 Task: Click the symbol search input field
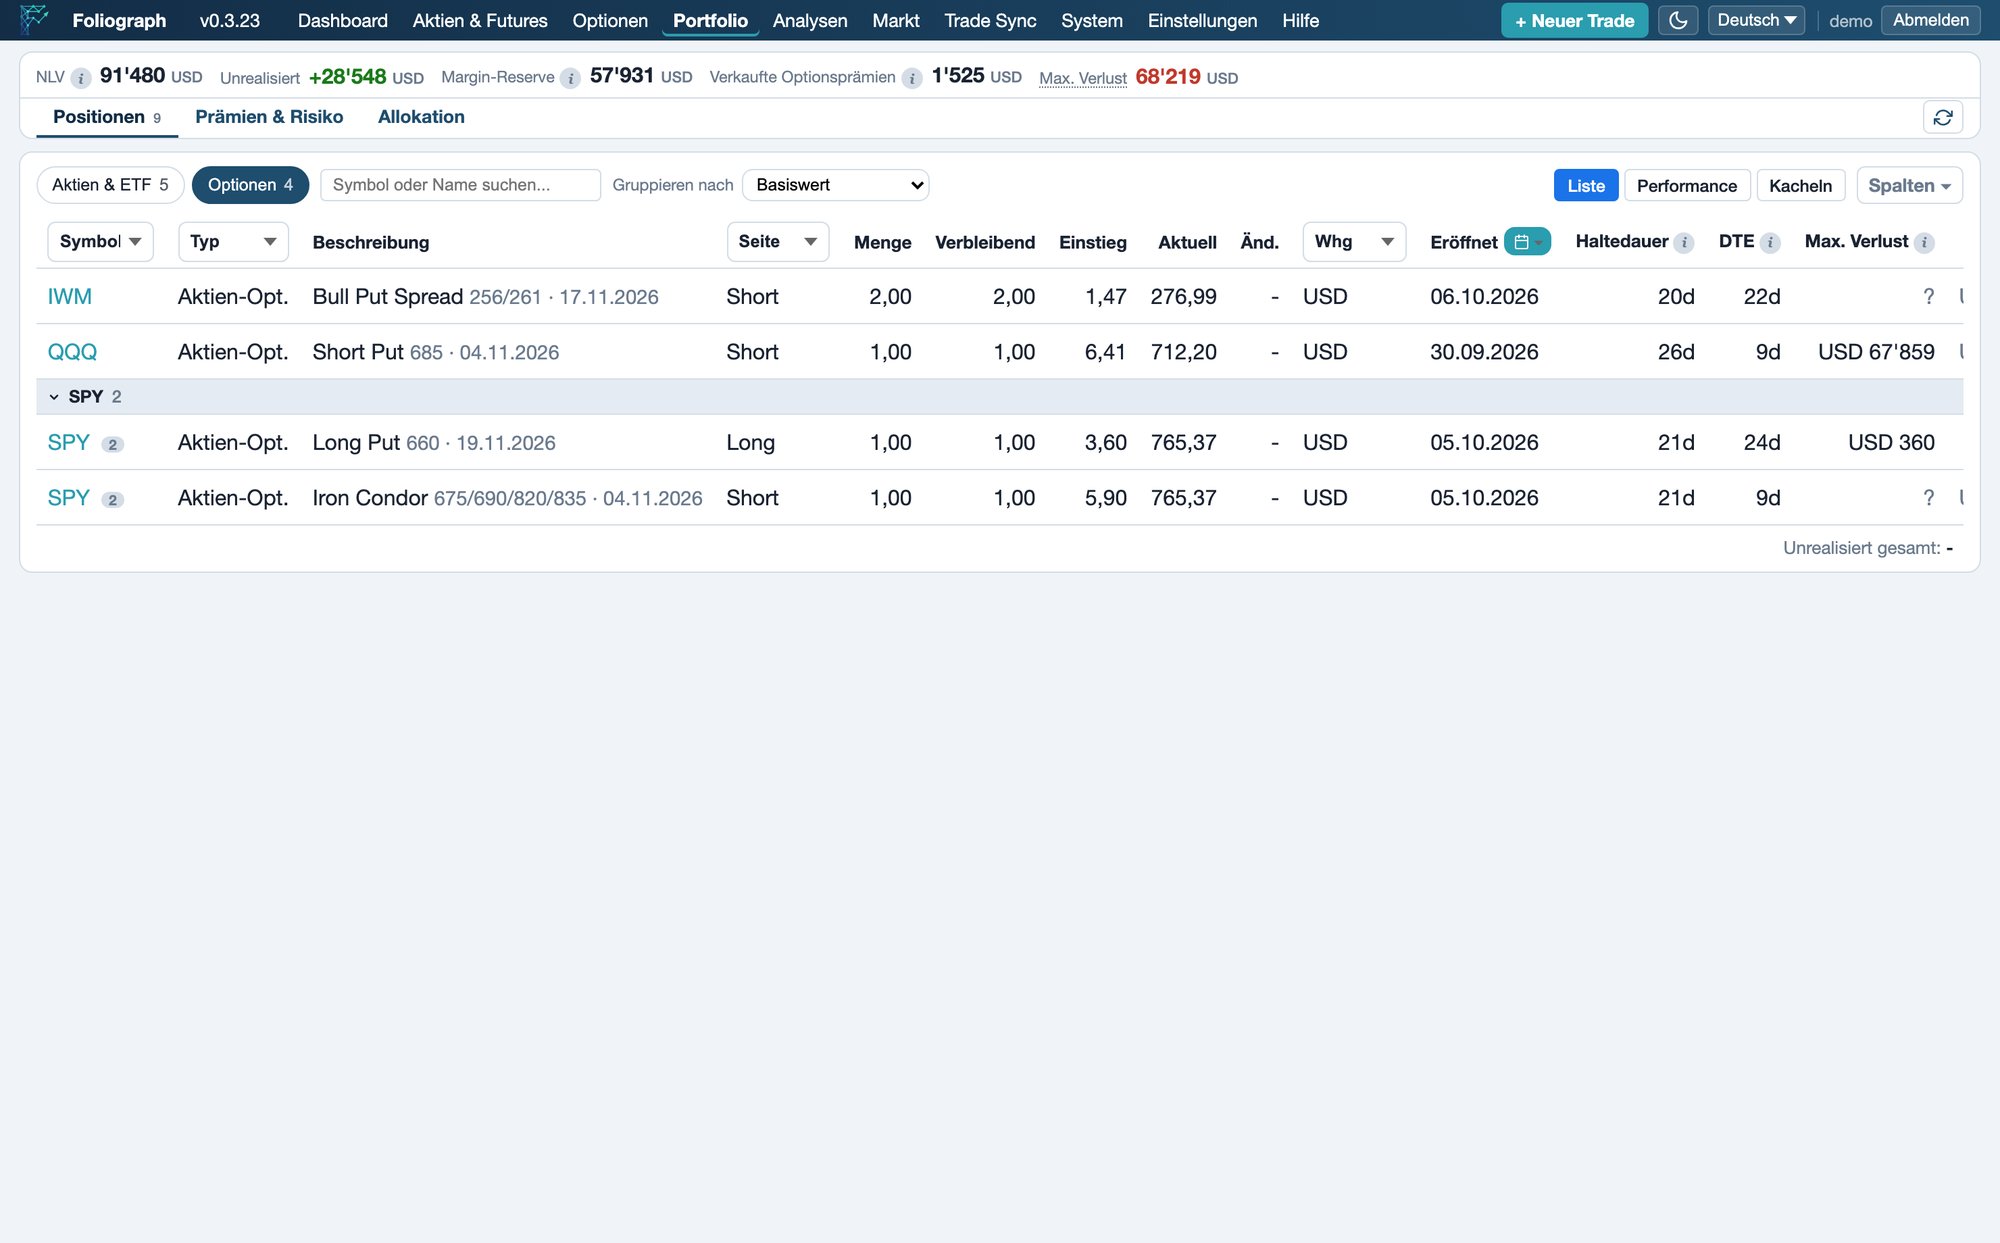click(460, 185)
